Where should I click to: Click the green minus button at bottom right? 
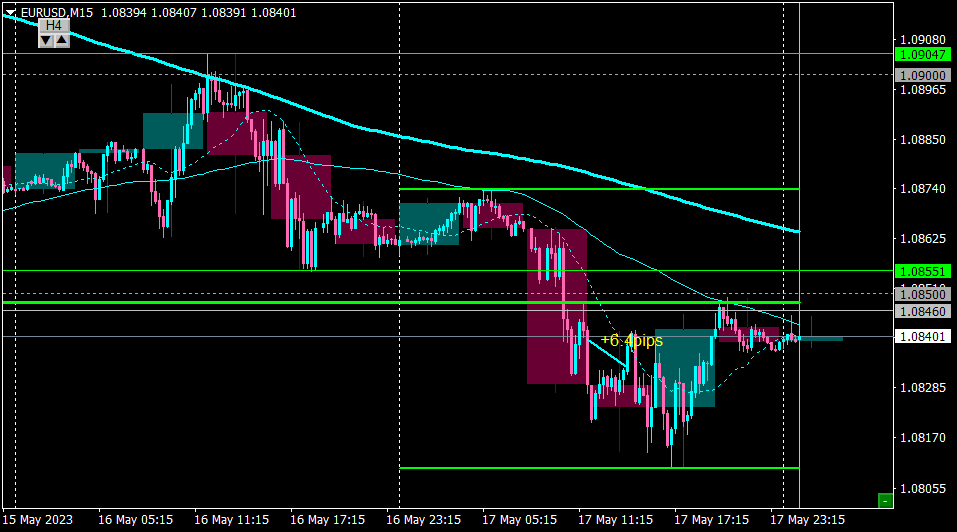(x=884, y=501)
